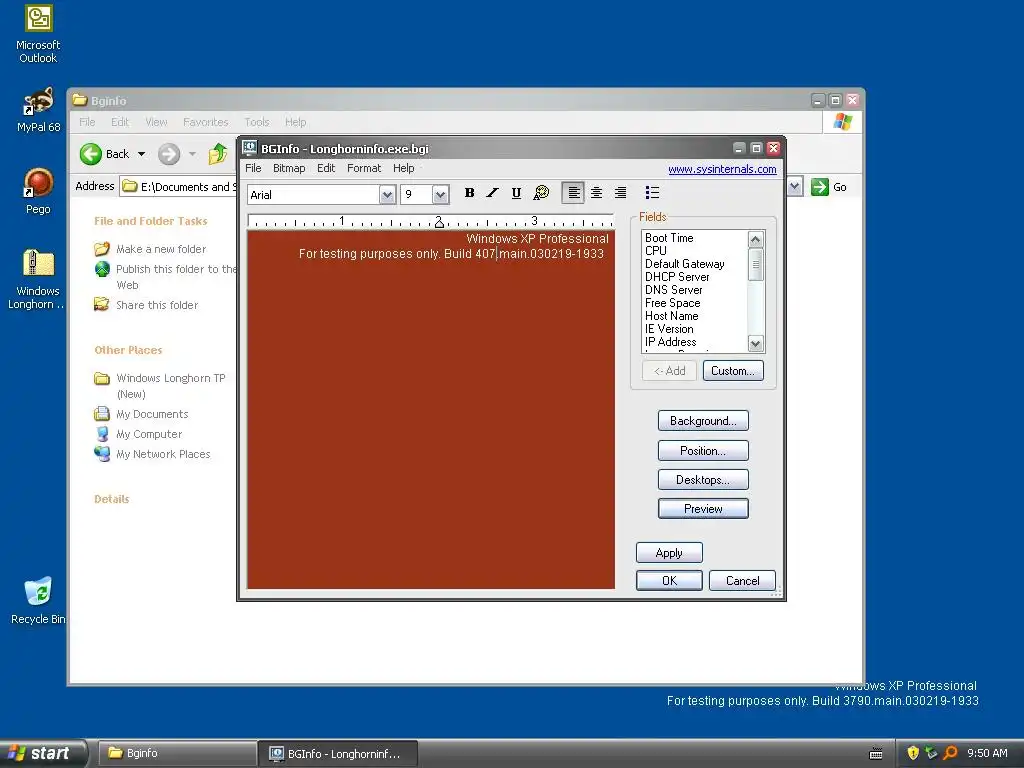This screenshot has height=768, width=1024.
Task: Switch to Bginfo folder taskbar button
Action: [x=176, y=753]
